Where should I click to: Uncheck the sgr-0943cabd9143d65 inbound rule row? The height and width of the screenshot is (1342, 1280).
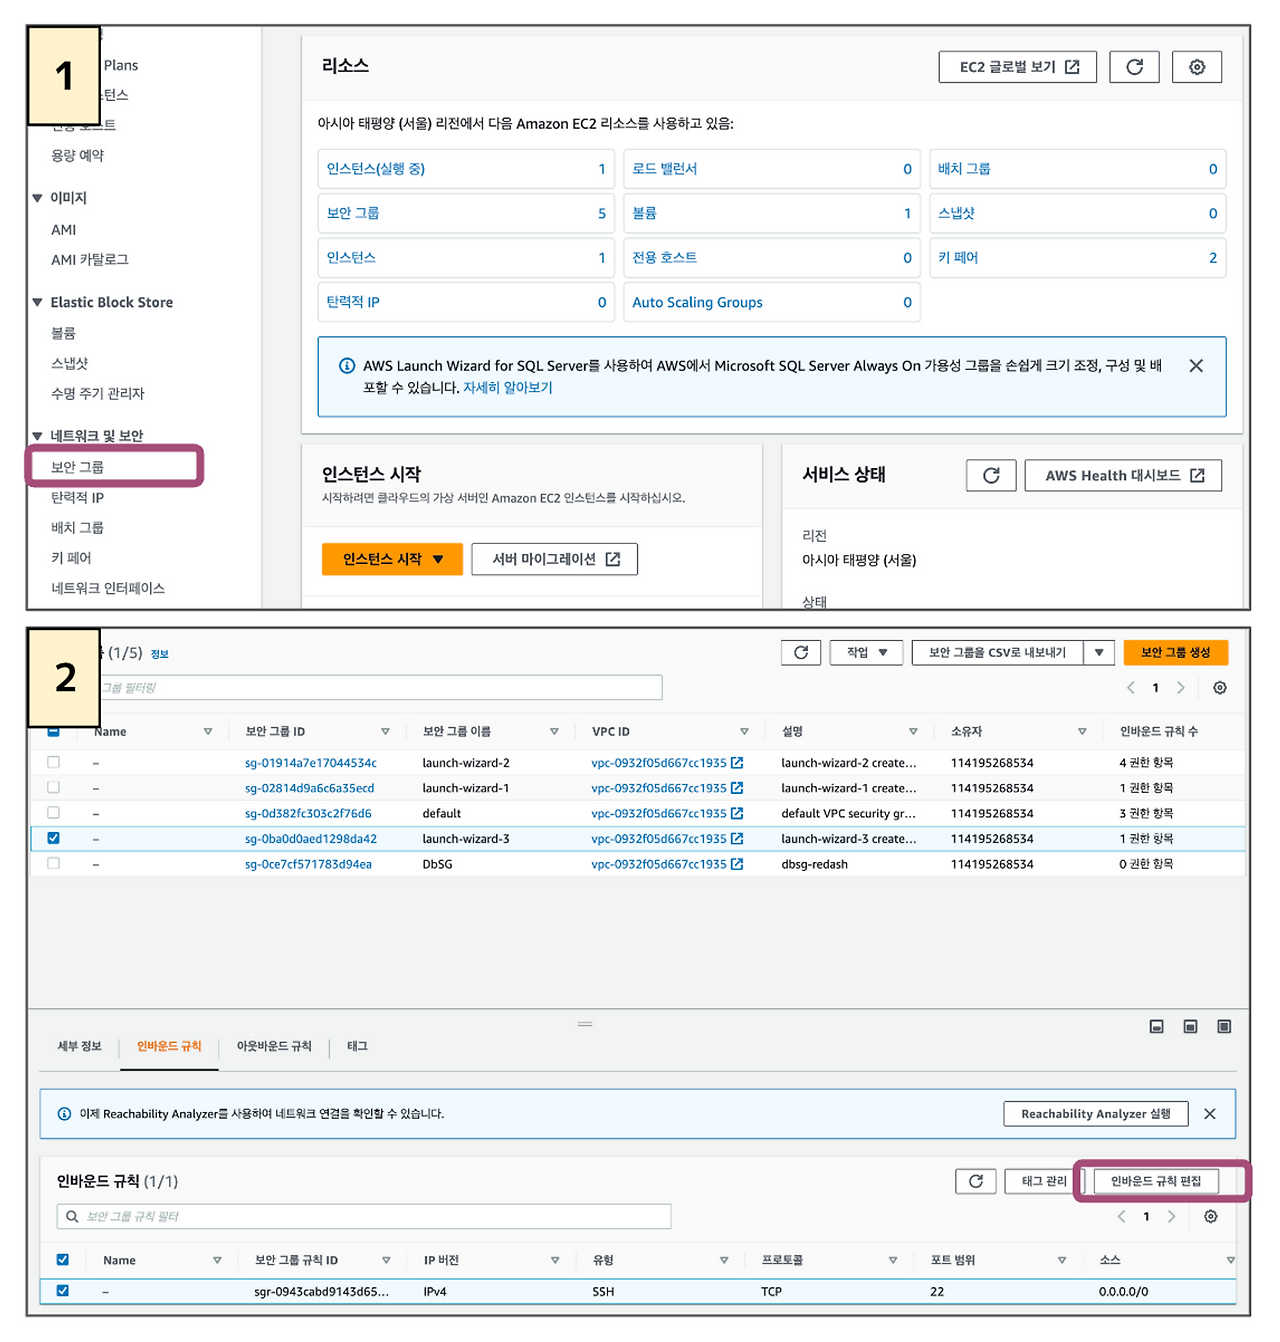63,1291
